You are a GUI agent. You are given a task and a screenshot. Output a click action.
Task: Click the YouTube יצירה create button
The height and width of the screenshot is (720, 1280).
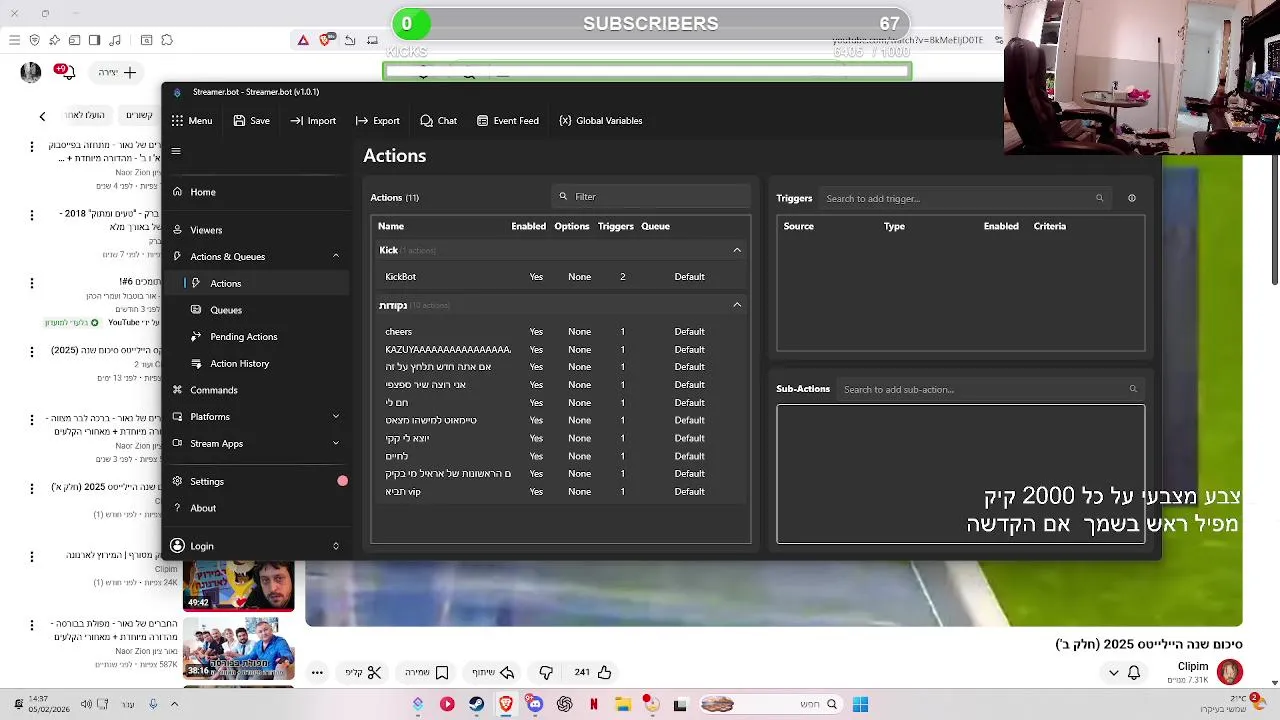pos(117,72)
